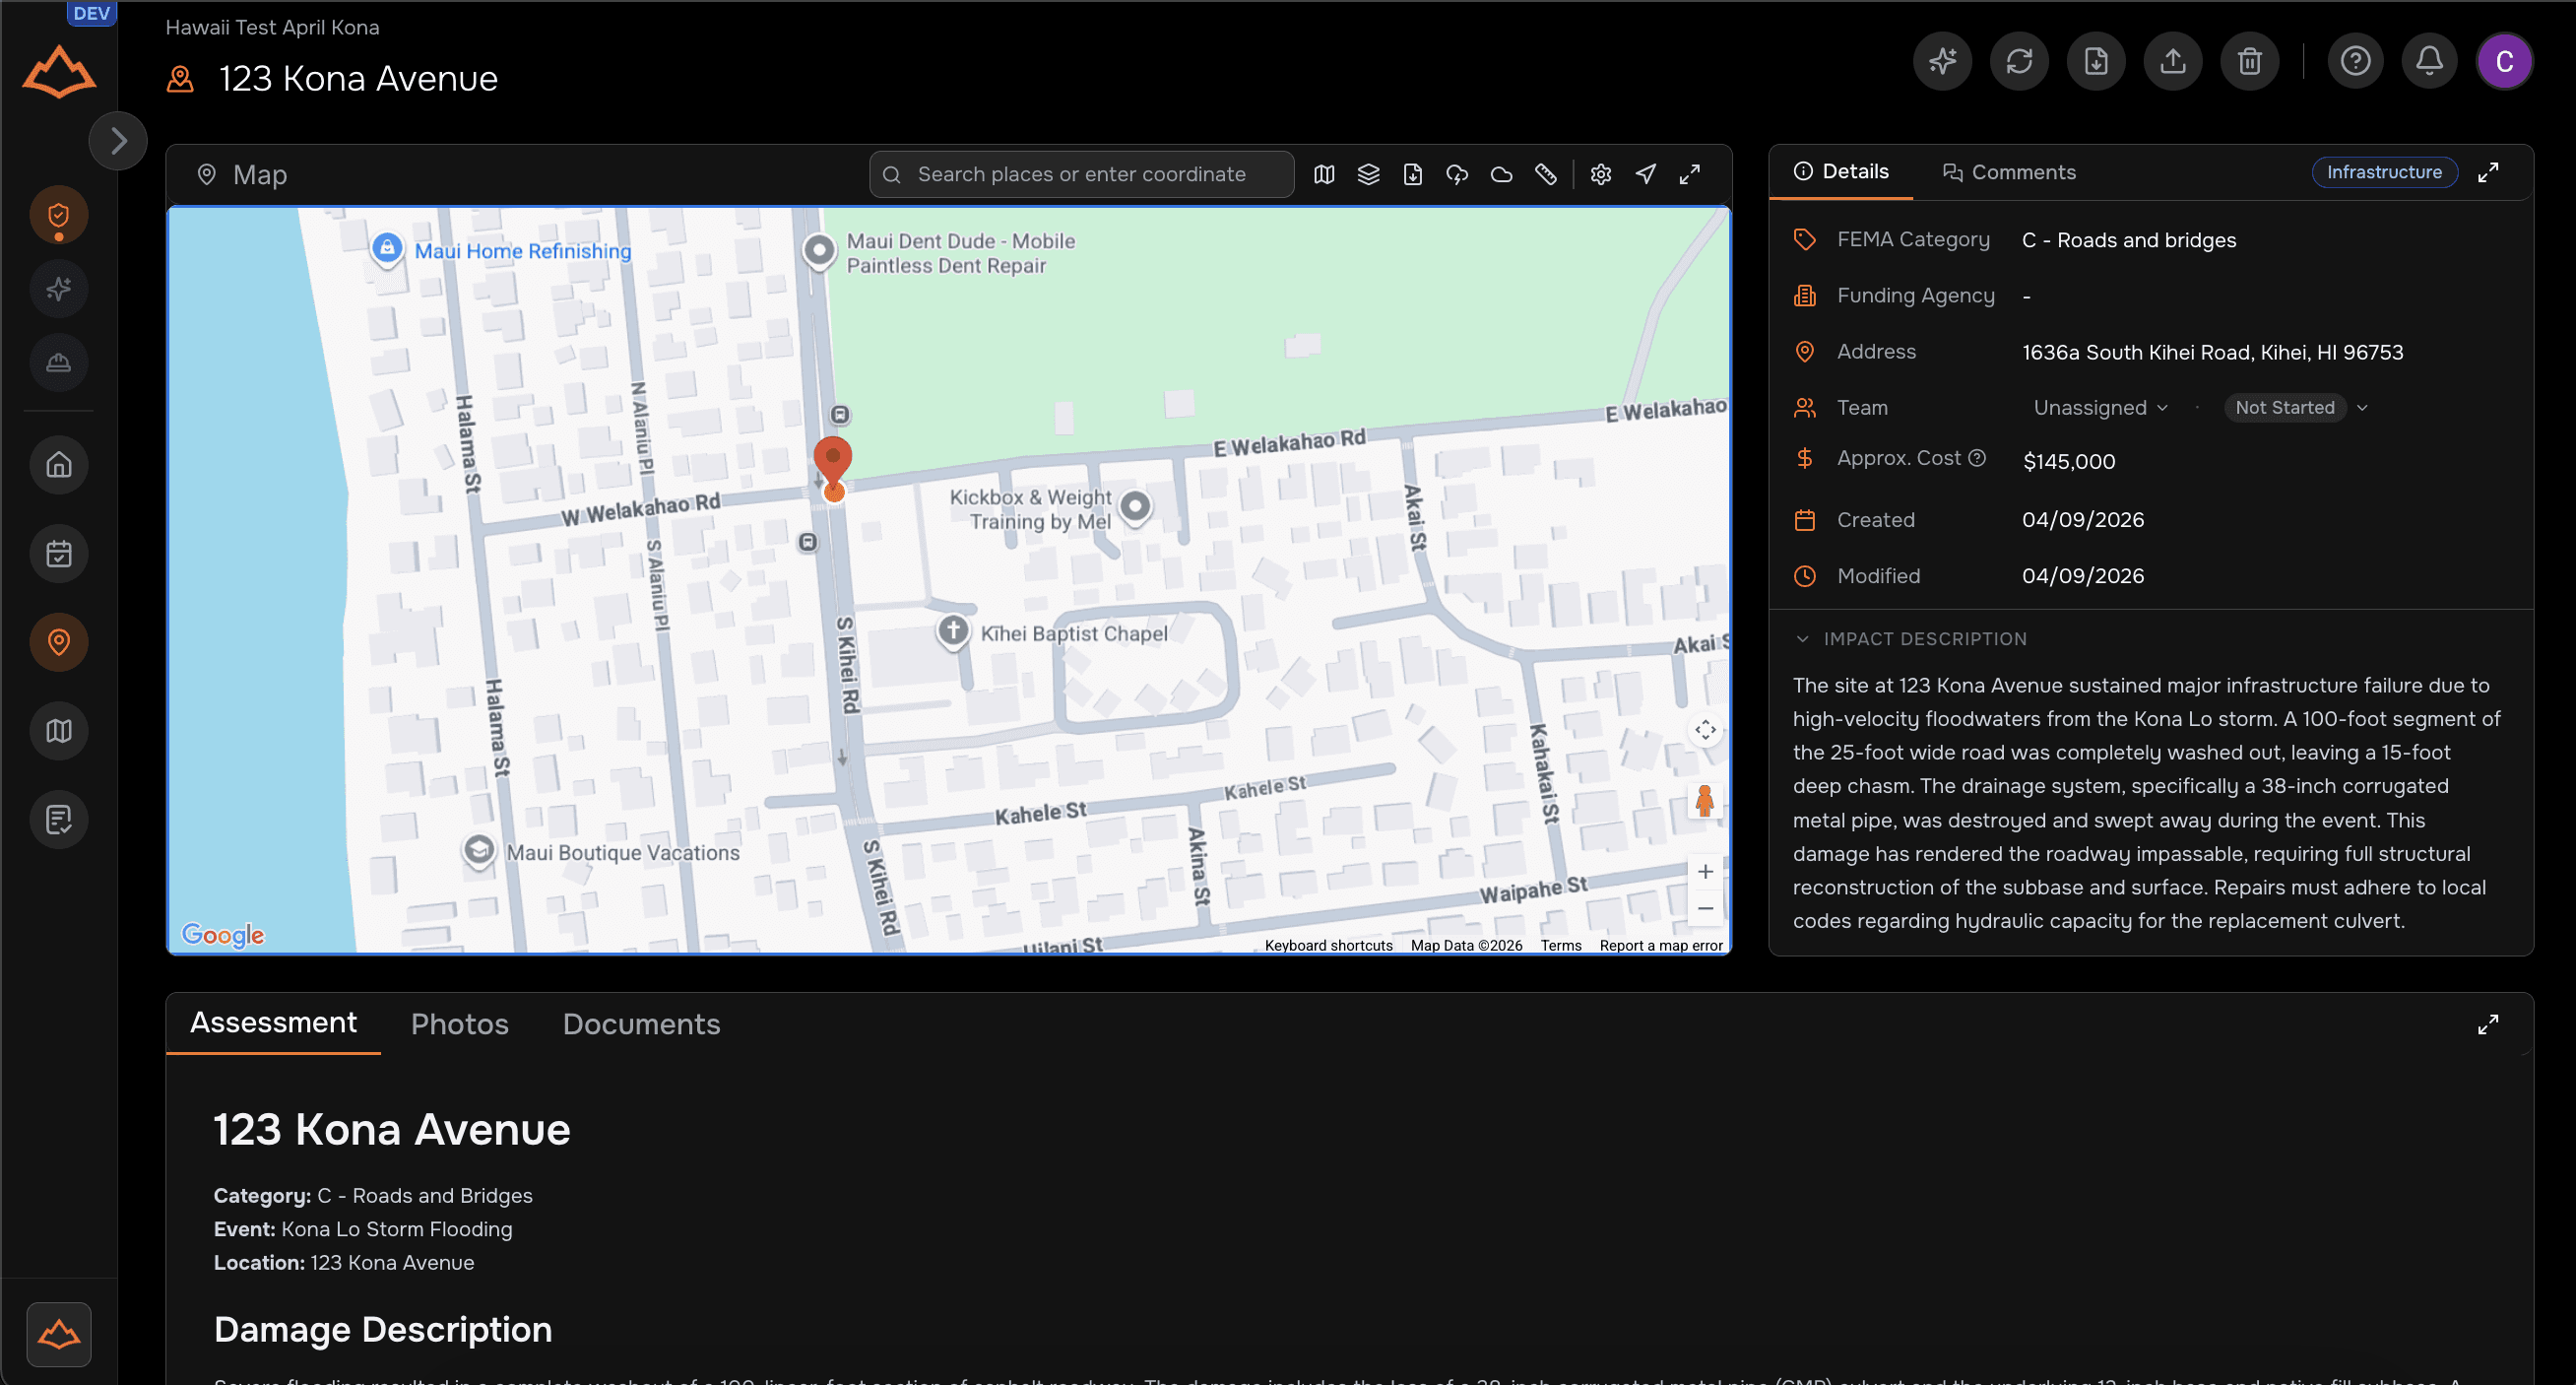Open map settings gear icon

point(1600,174)
